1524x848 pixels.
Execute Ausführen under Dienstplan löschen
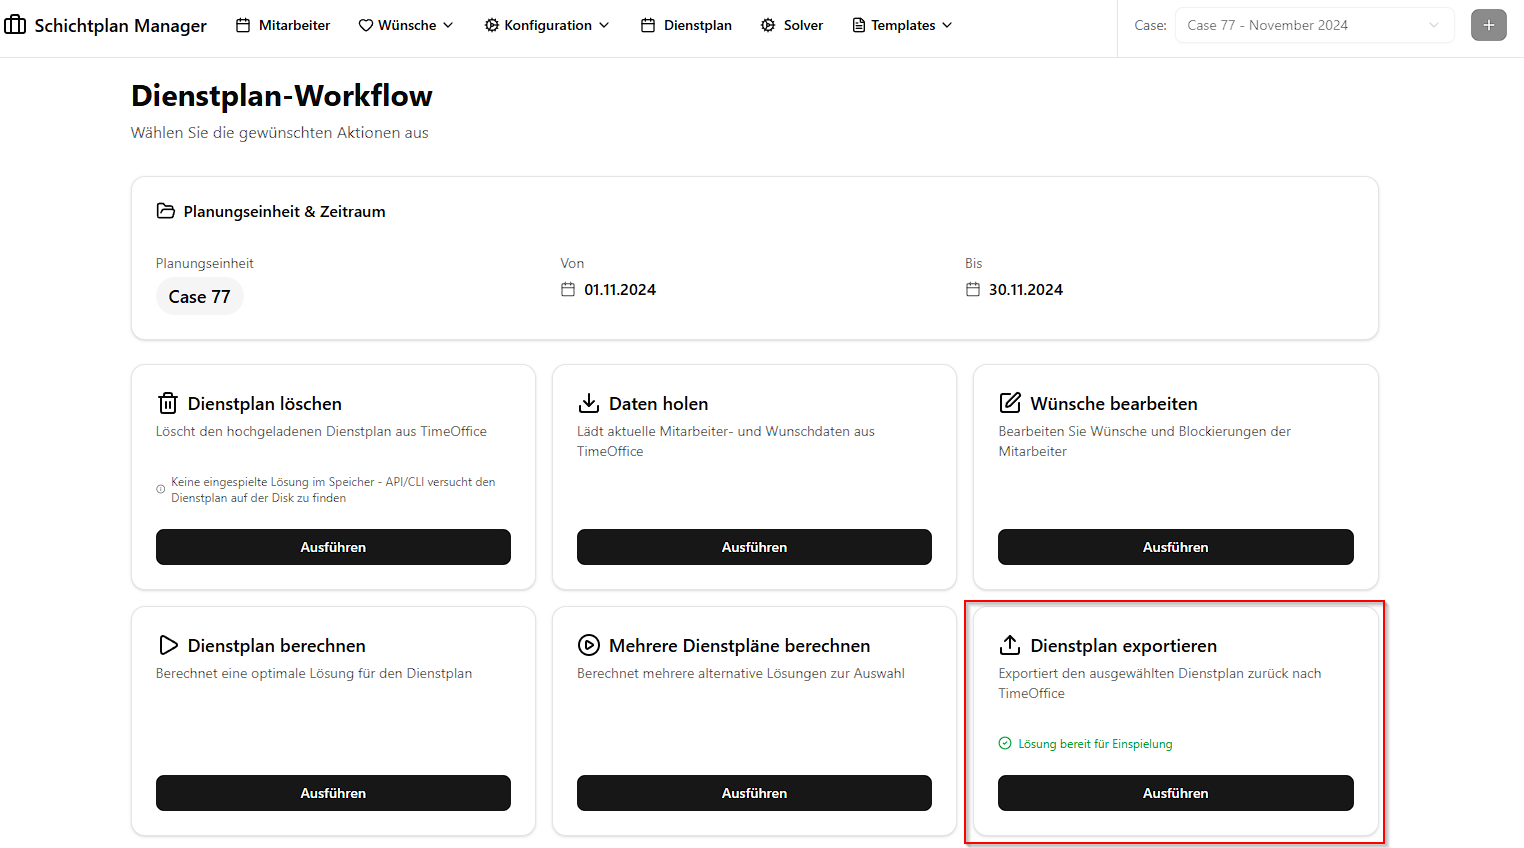pos(333,547)
